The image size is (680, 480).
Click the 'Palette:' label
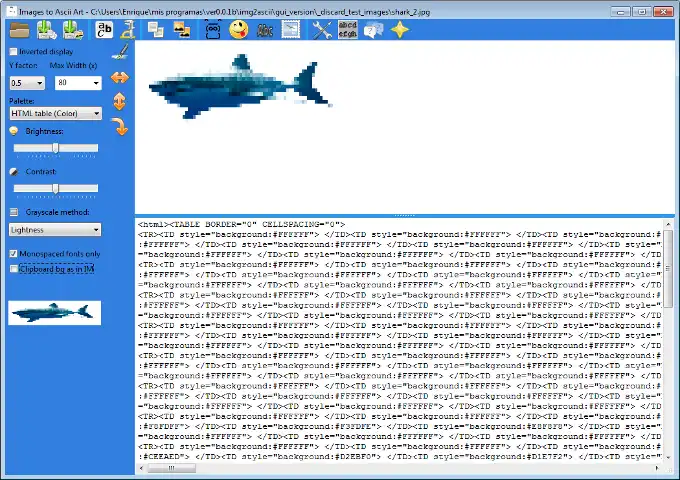(x=22, y=101)
